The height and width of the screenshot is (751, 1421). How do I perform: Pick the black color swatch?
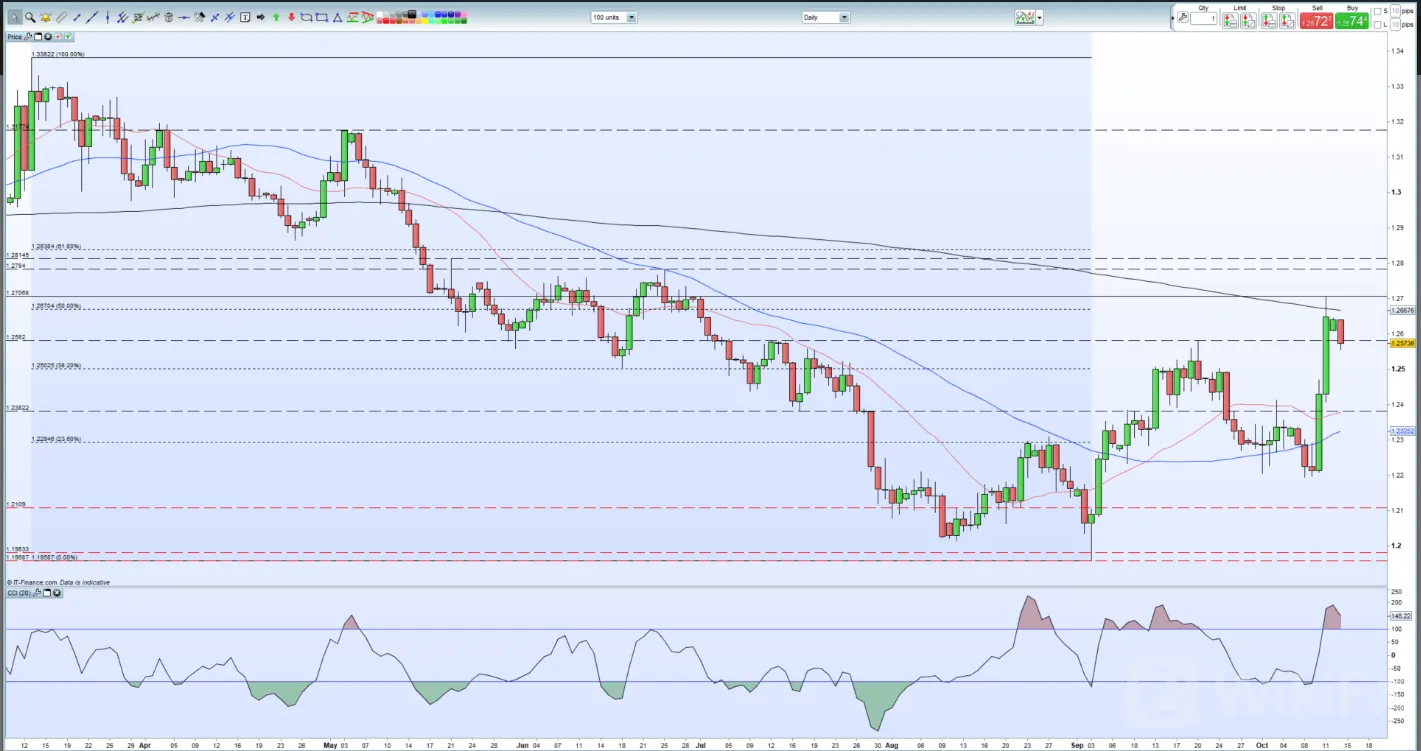tap(412, 13)
